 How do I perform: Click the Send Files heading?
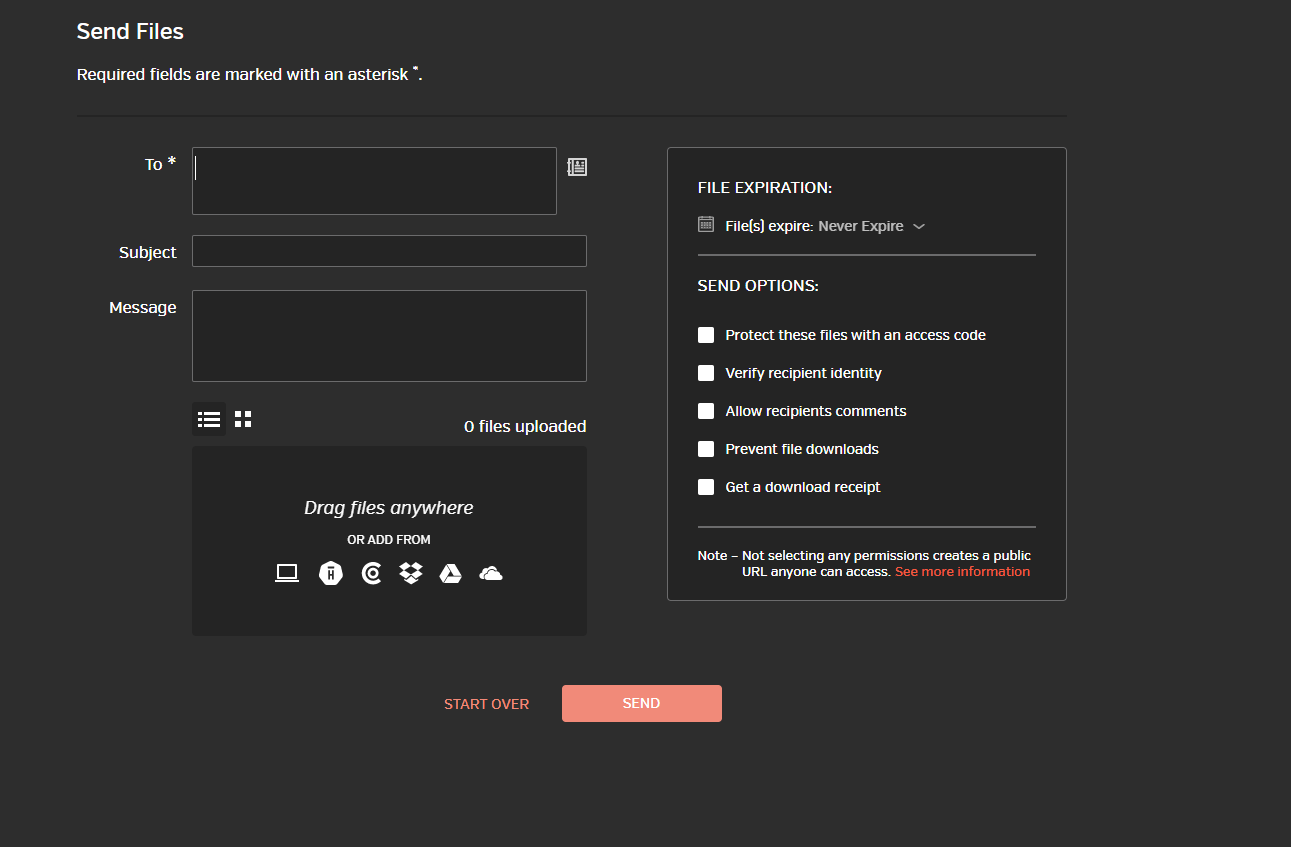coord(131,31)
